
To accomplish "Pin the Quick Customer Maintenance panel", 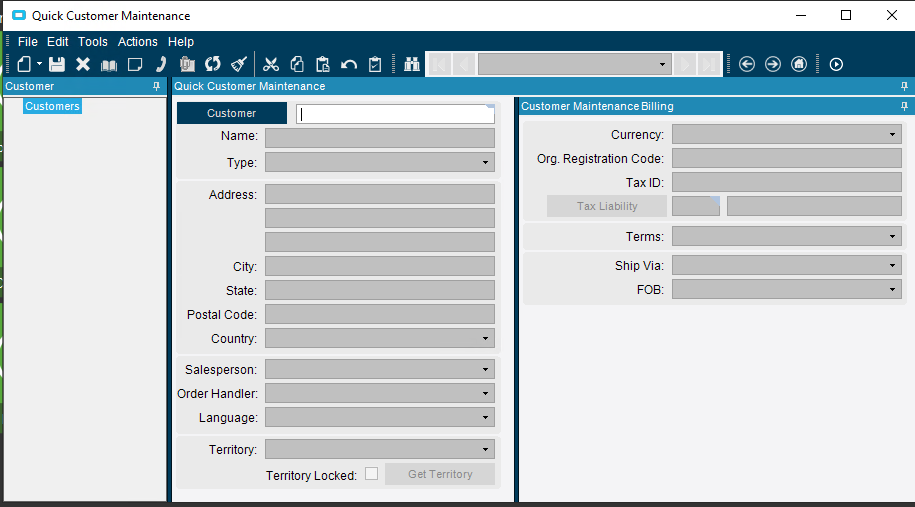I will pos(904,86).
